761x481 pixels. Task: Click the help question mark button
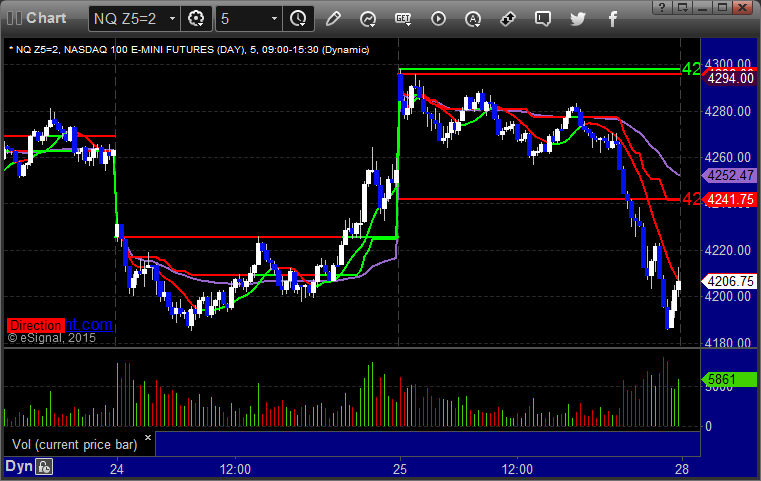coord(660,7)
